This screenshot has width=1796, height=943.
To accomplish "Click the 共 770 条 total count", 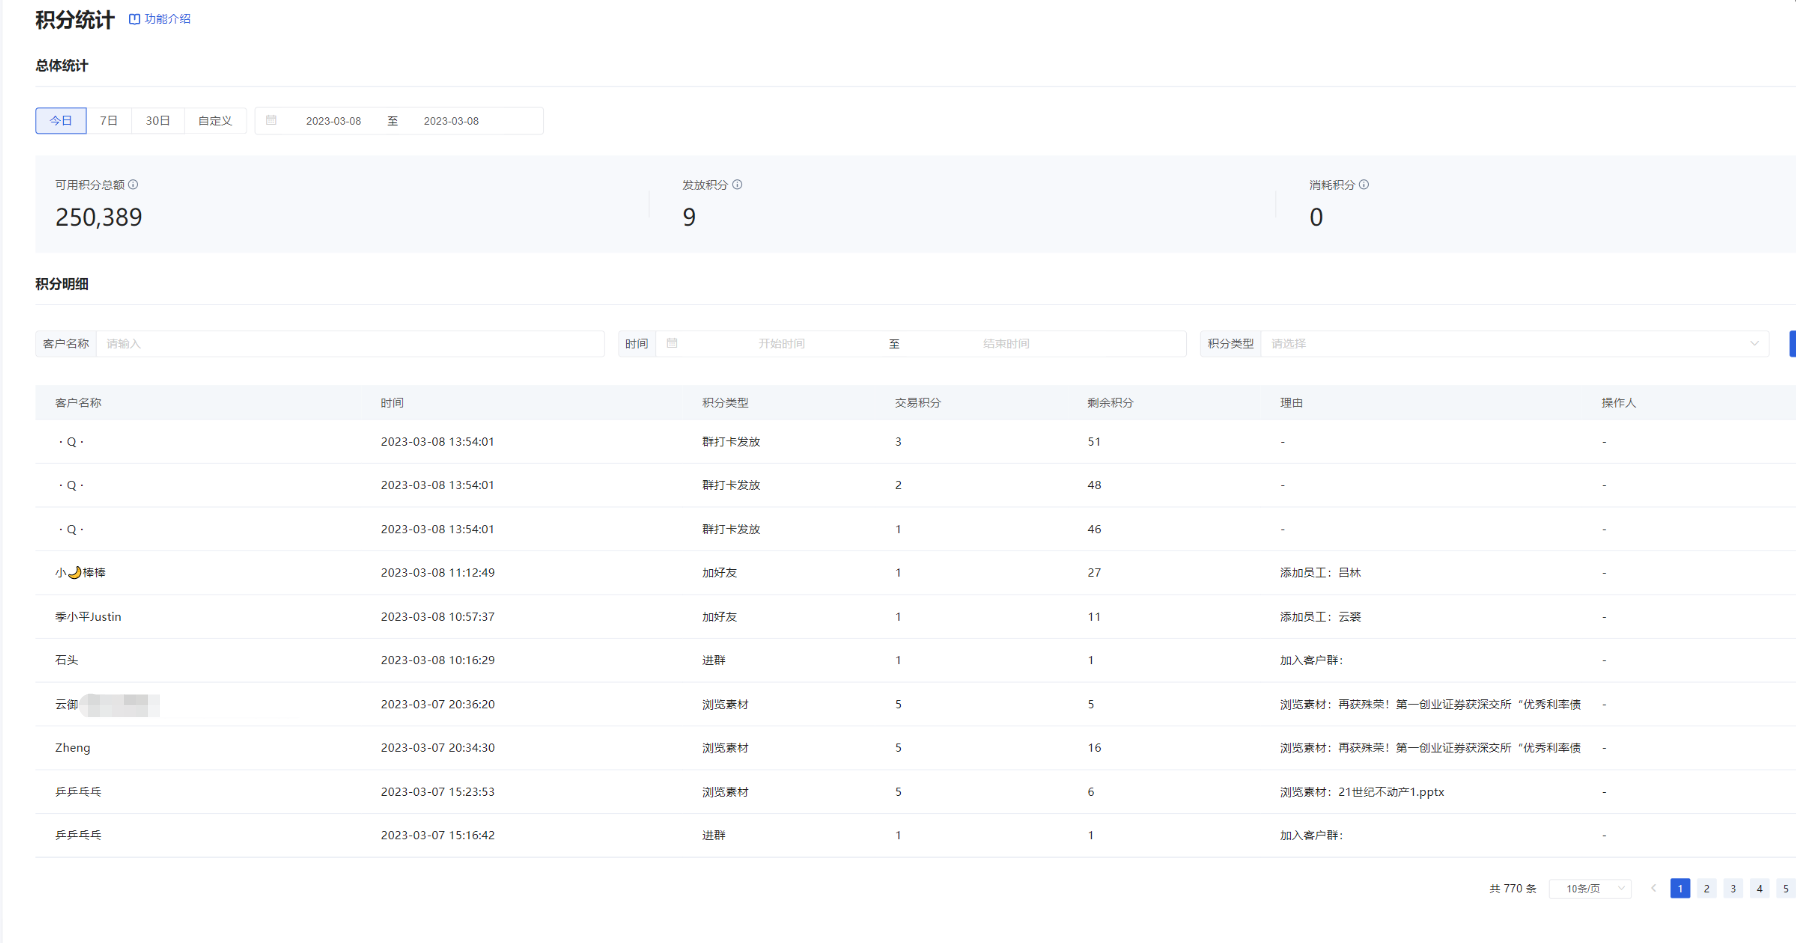I will pyautogui.click(x=1512, y=889).
